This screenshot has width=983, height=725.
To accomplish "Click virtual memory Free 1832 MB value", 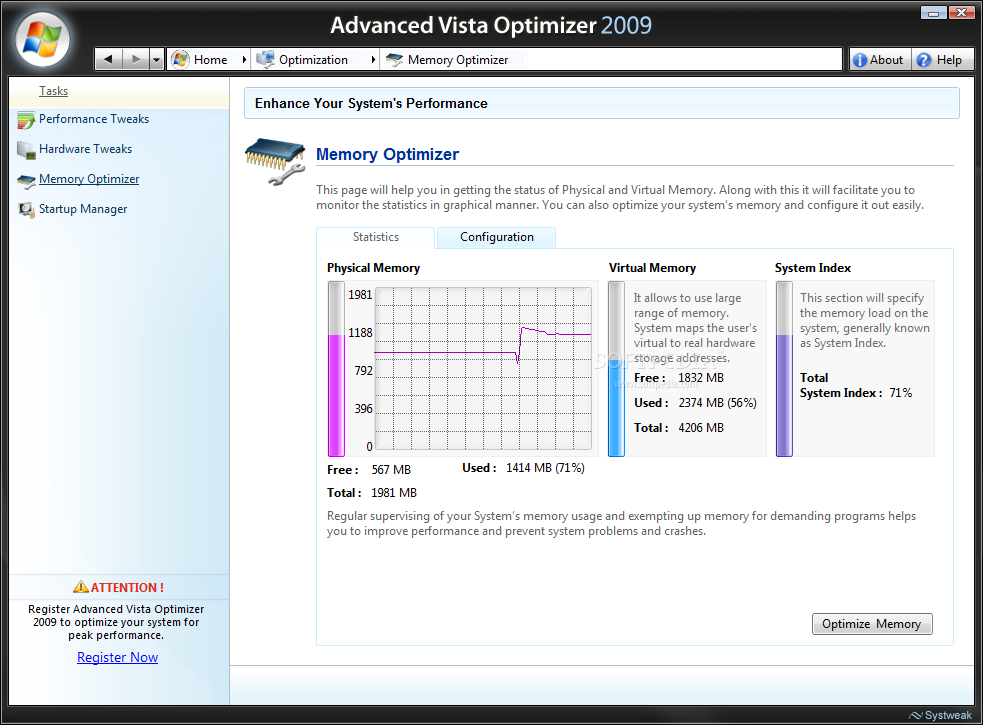I will pyautogui.click(x=701, y=378).
